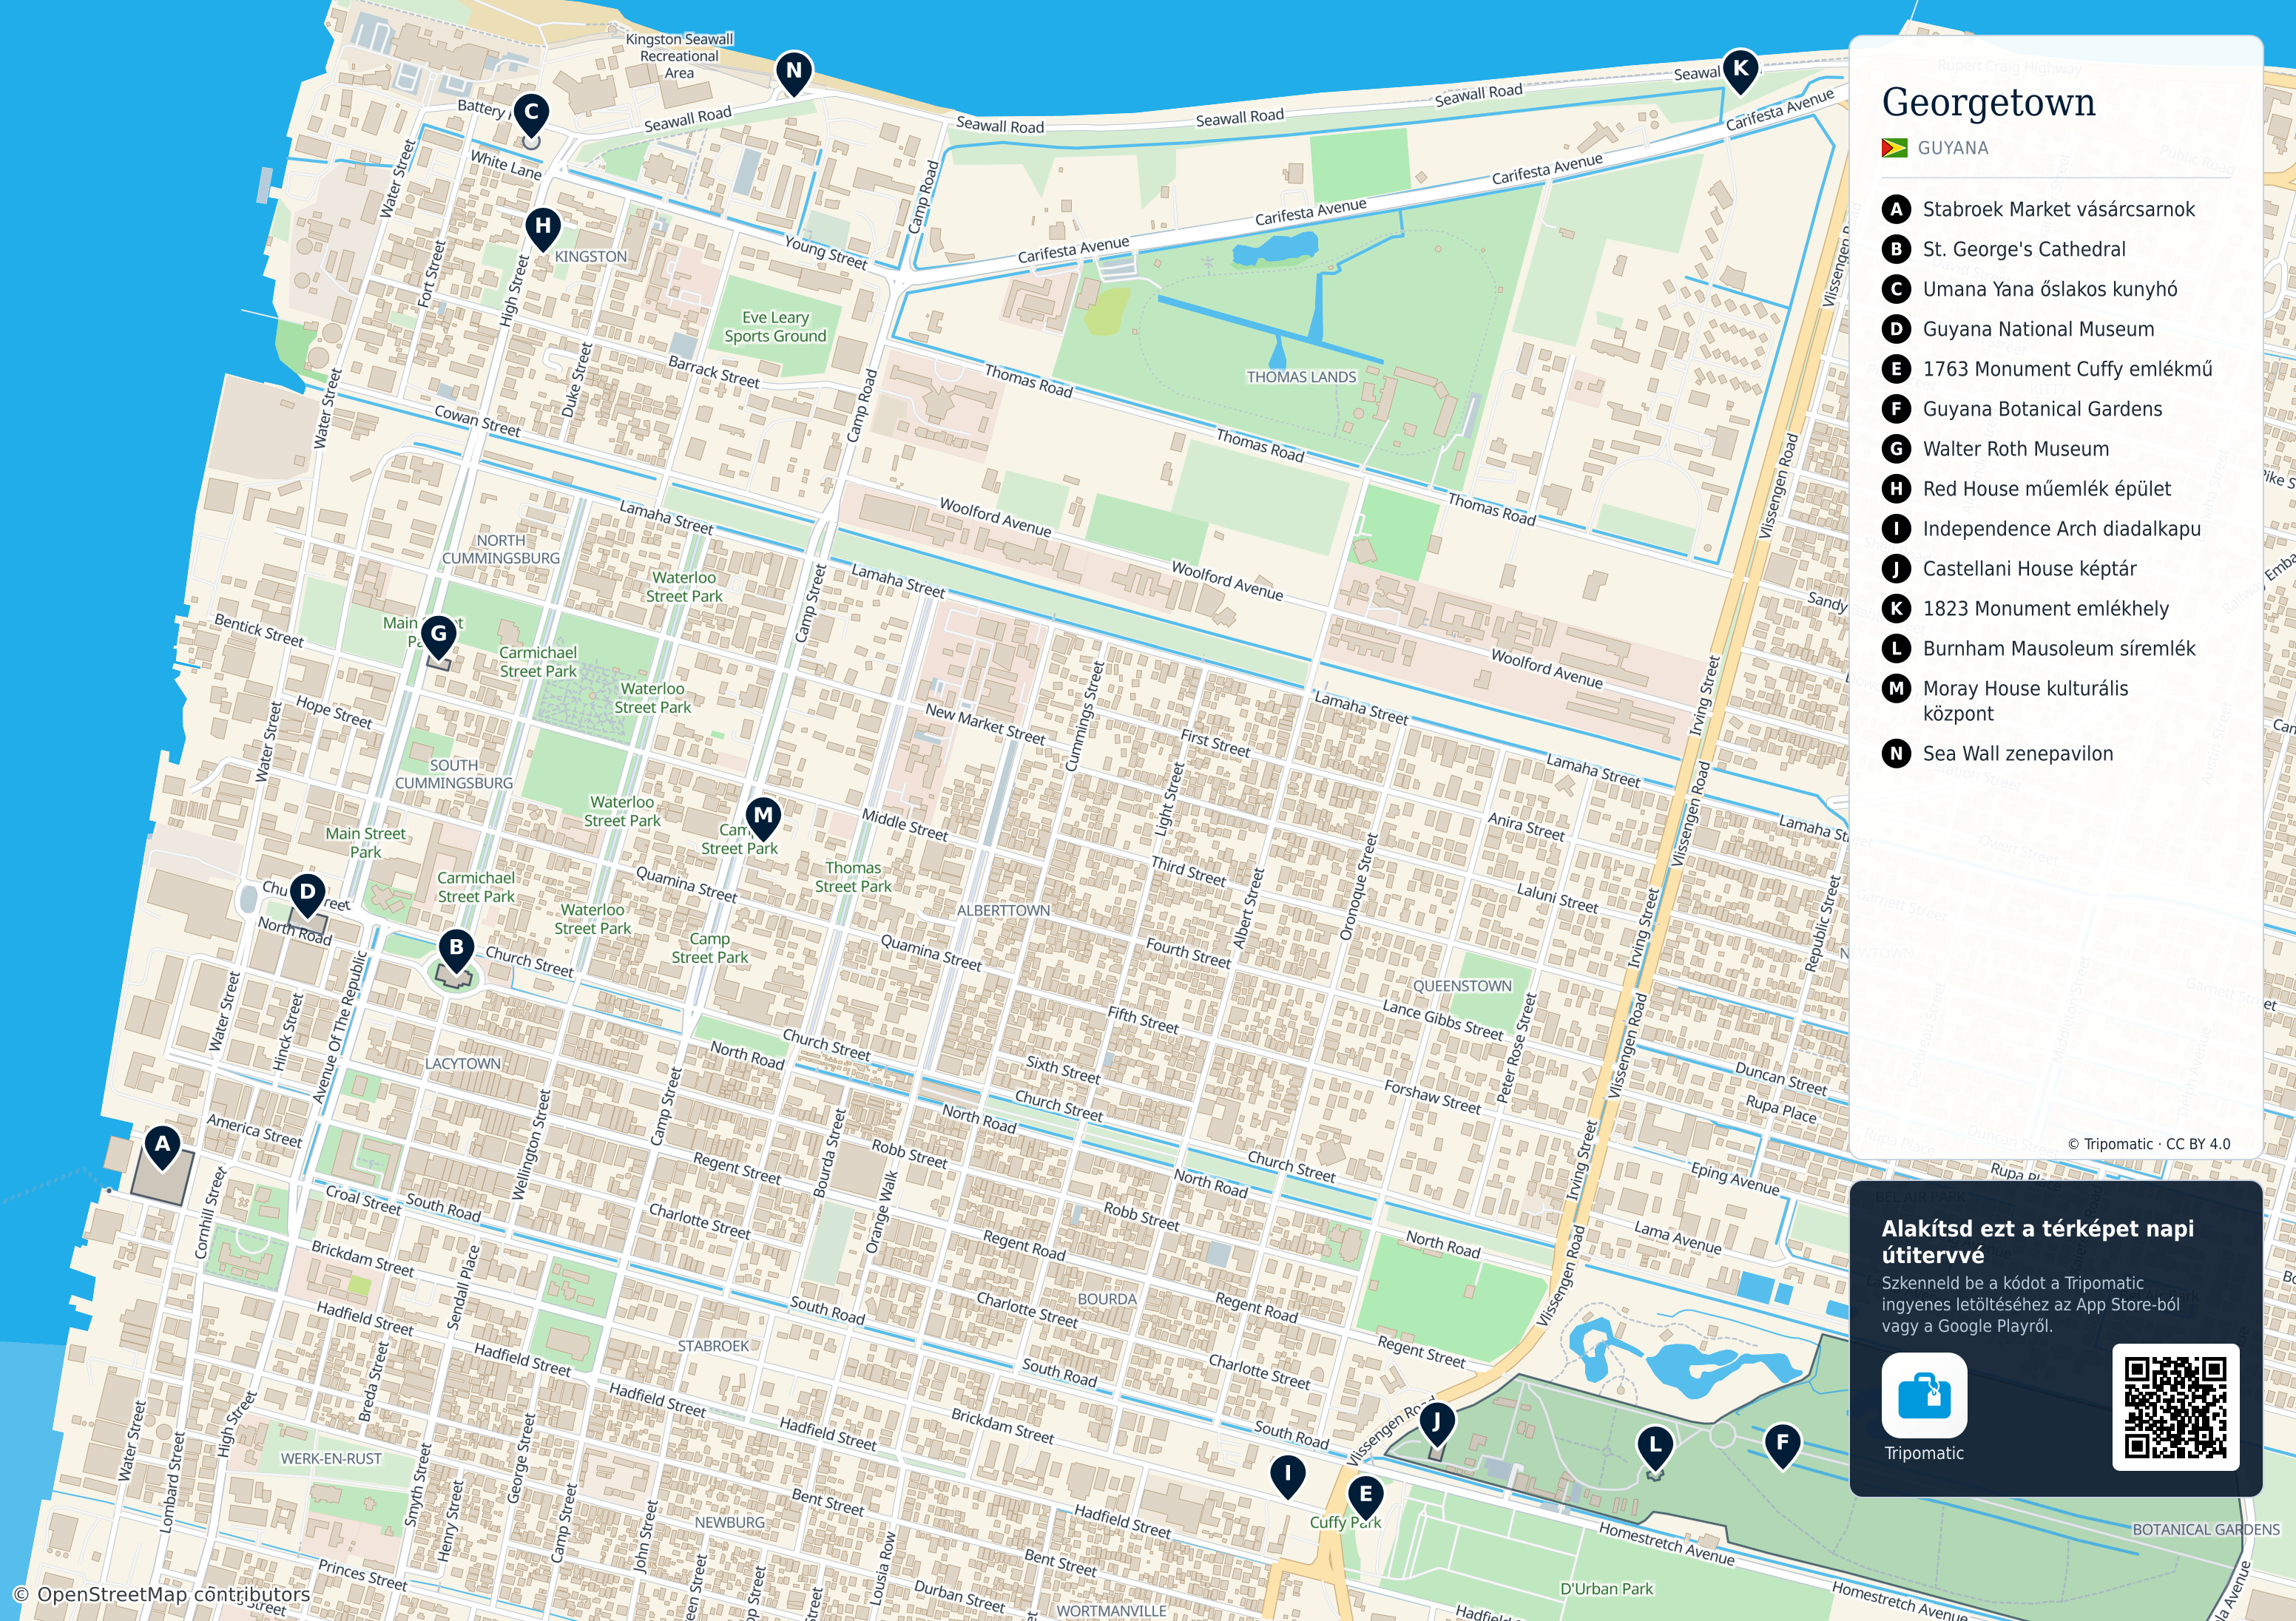Viewport: 2296px width, 1621px height.
Task: Click the Eve Leary Sports Ground label
Action: pyautogui.click(x=775, y=327)
